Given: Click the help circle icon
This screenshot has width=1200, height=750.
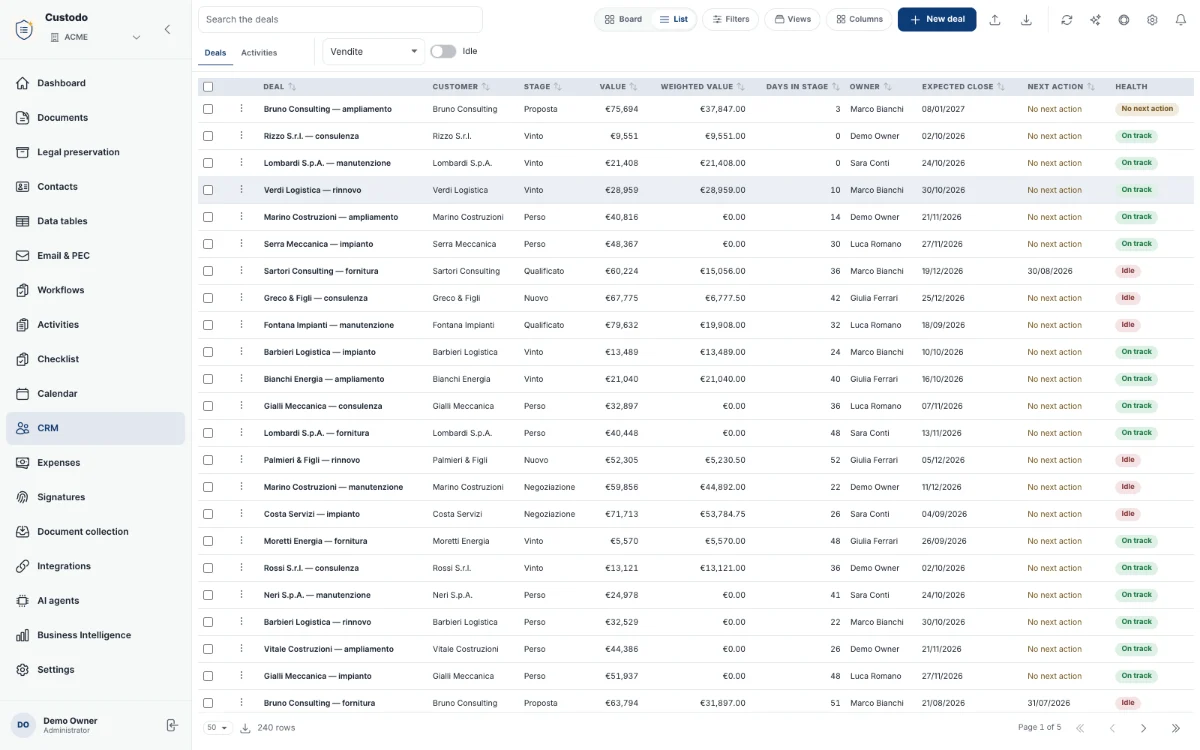Looking at the screenshot, I should pos(1124,19).
